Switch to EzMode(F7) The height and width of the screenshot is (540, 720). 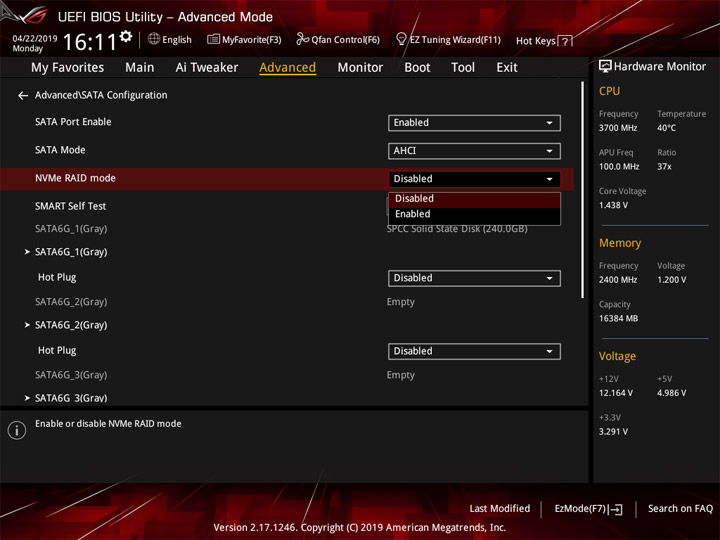pos(588,509)
